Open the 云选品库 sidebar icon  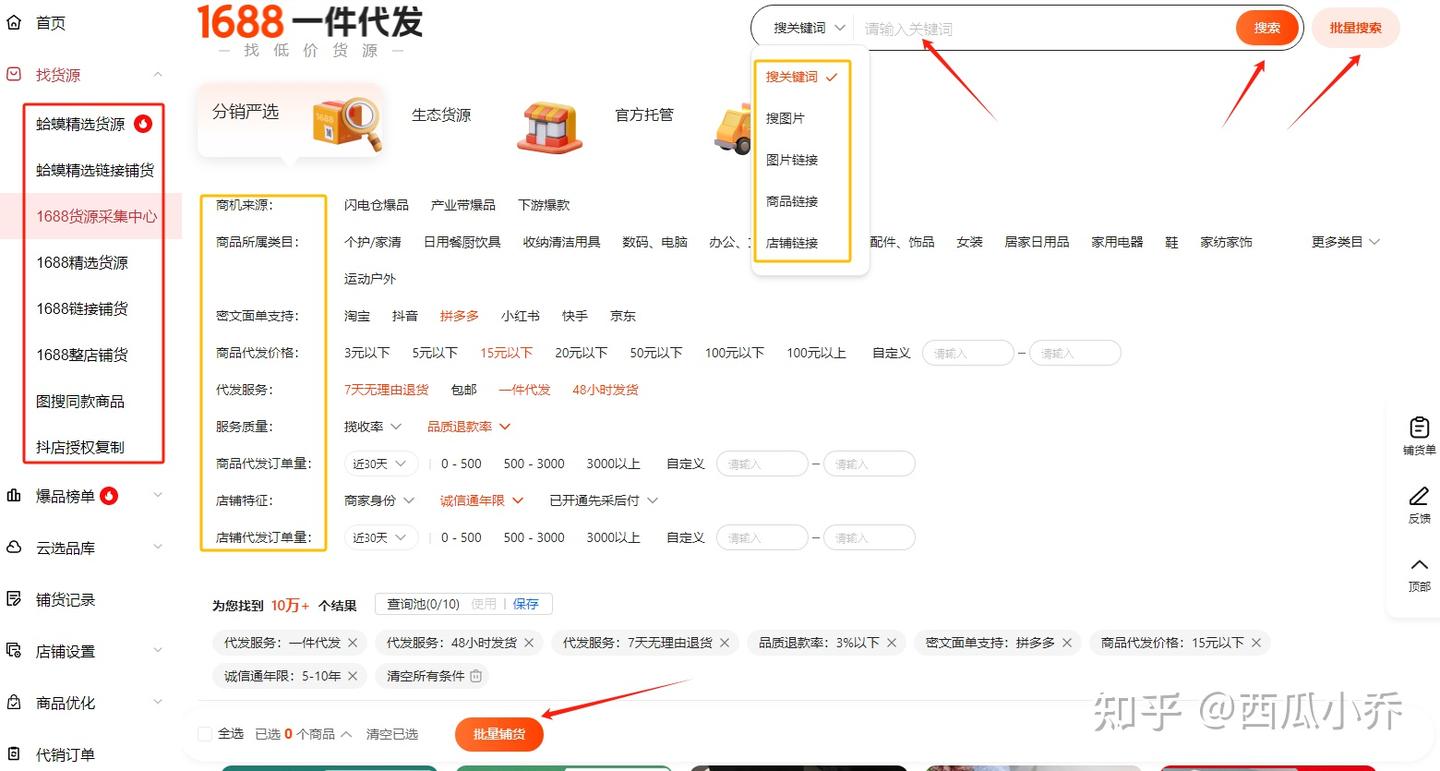coord(13,547)
